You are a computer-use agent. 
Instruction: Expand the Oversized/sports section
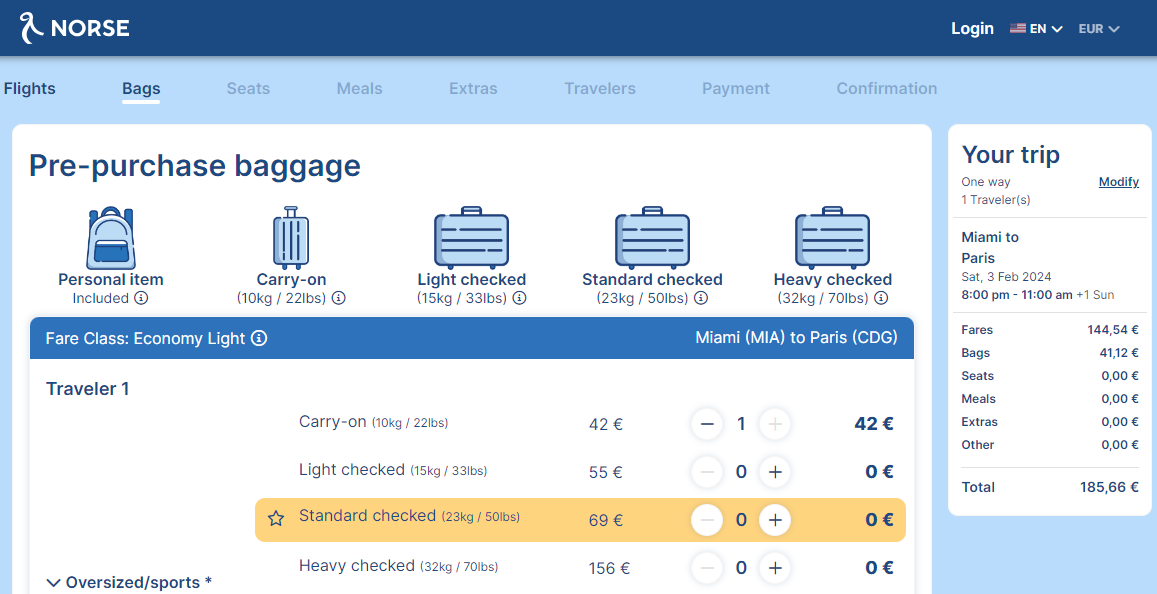[129, 582]
